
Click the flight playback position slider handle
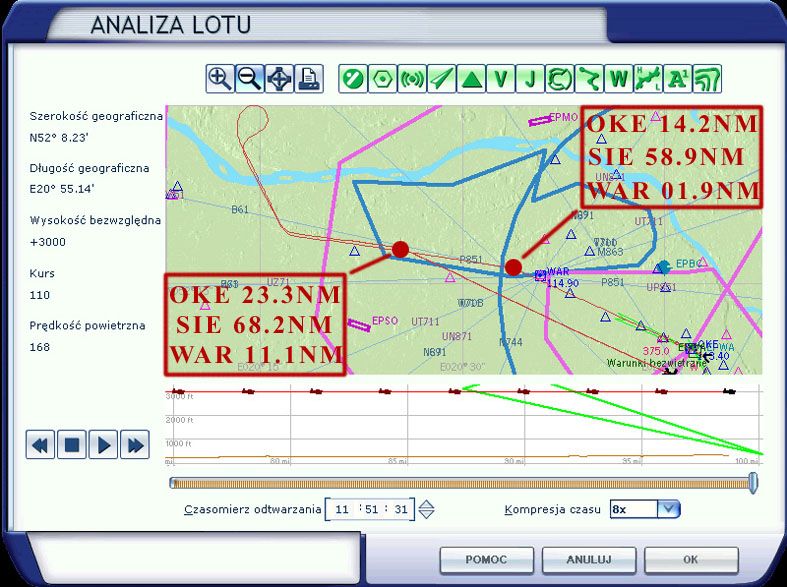point(753,484)
